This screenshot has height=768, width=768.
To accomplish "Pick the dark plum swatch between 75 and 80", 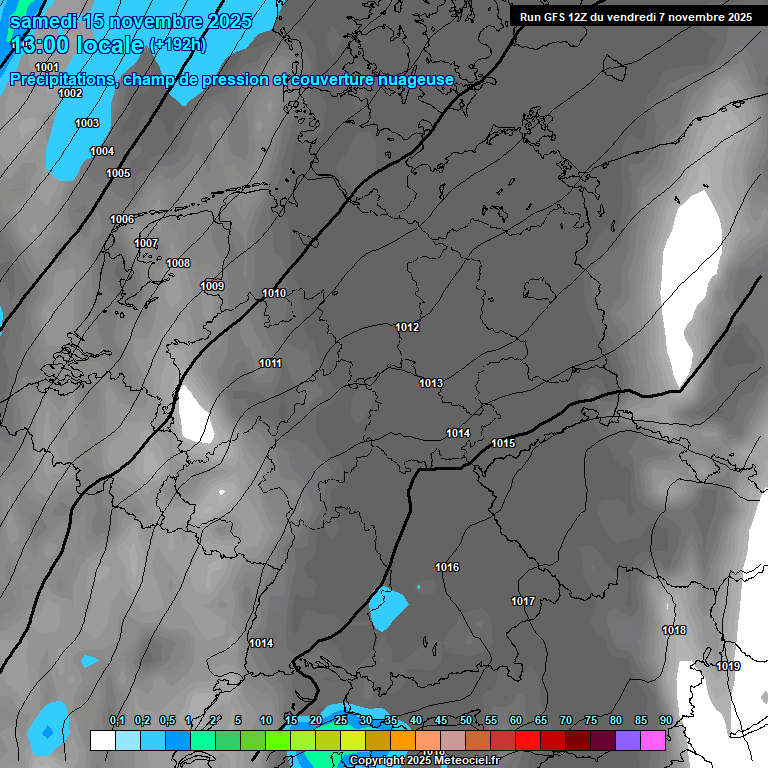I will point(602,740).
